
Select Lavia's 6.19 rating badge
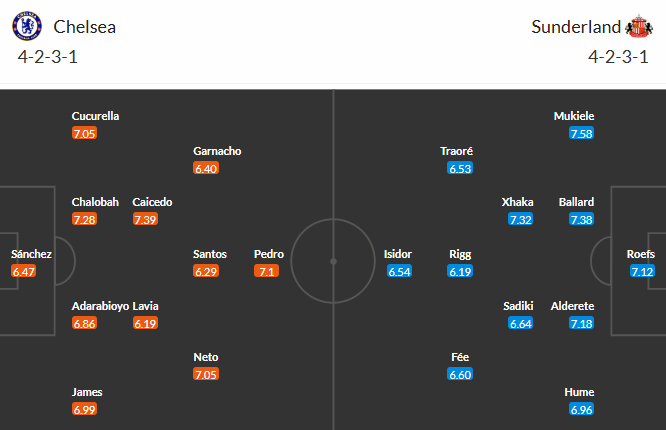pos(145,323)
